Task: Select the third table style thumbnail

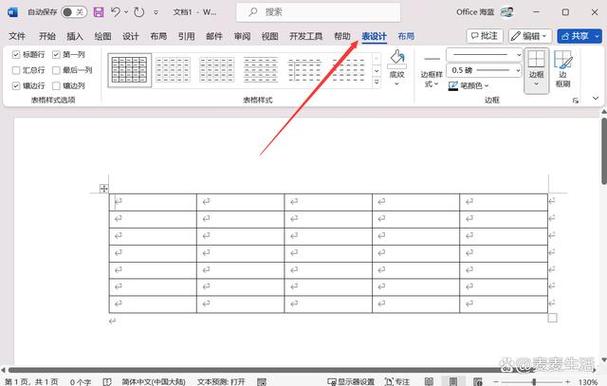Action: 217,70
